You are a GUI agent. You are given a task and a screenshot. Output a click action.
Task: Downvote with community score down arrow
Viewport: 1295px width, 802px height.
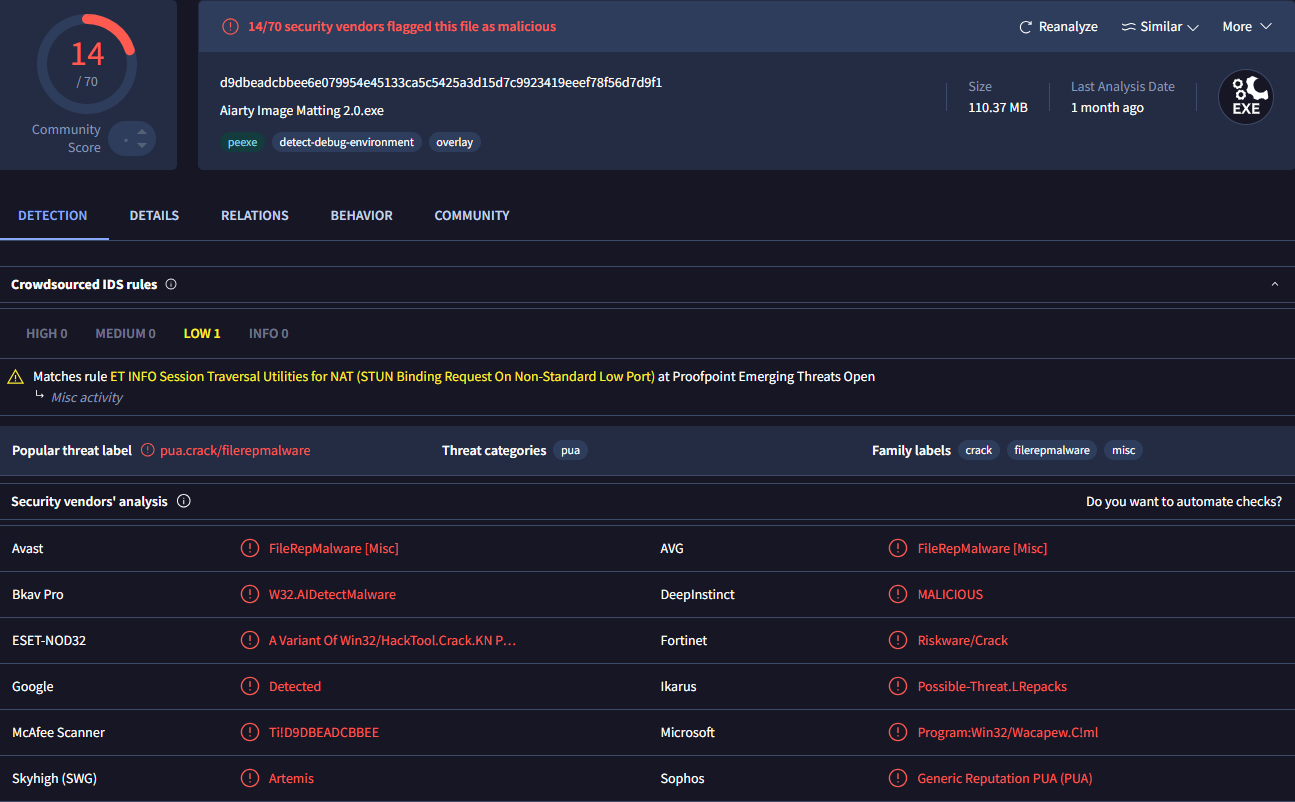141,146
